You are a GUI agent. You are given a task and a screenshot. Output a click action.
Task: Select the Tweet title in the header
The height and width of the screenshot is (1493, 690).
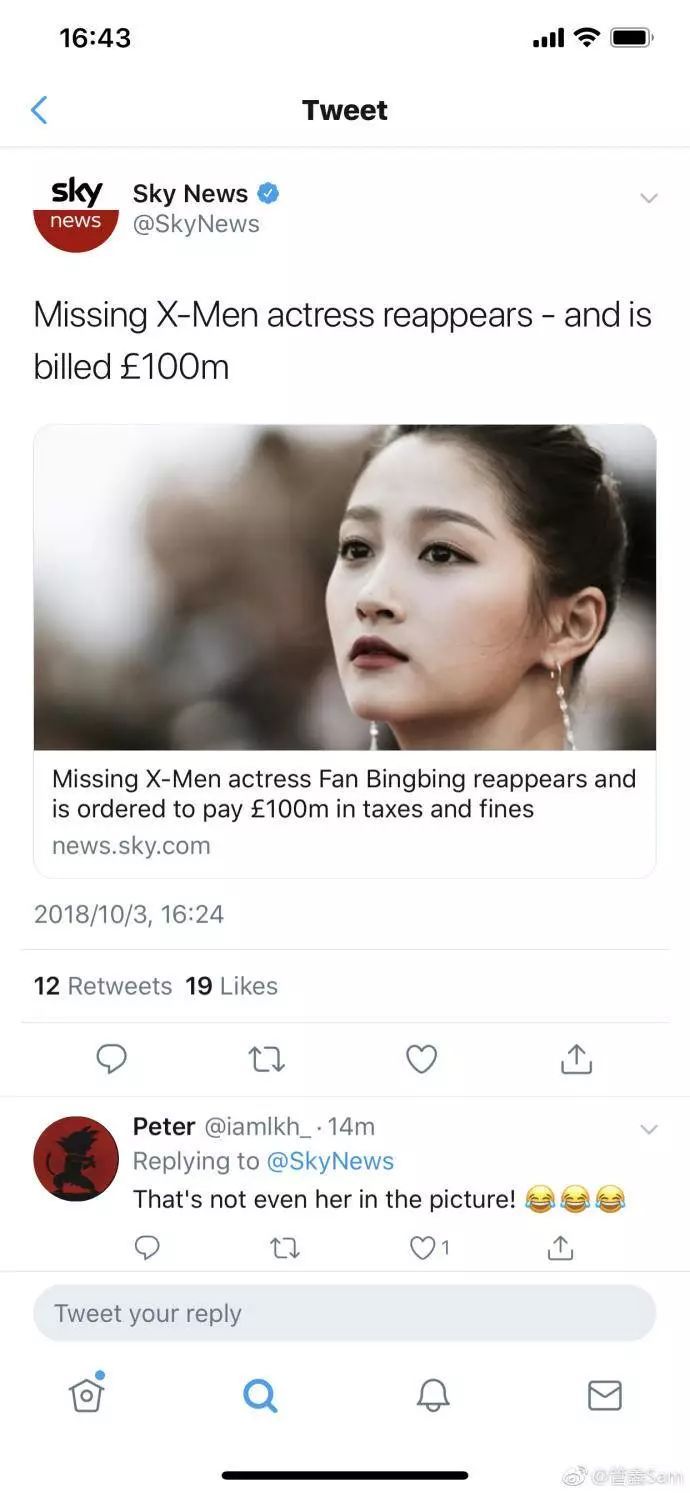pyautogui.click(x=345, y=110)
